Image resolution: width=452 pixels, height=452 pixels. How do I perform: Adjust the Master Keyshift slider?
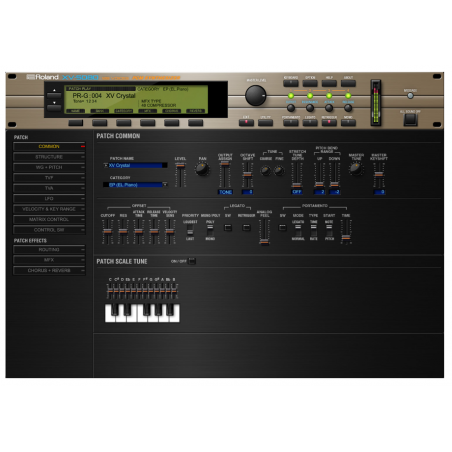click(x=379, y=174)
